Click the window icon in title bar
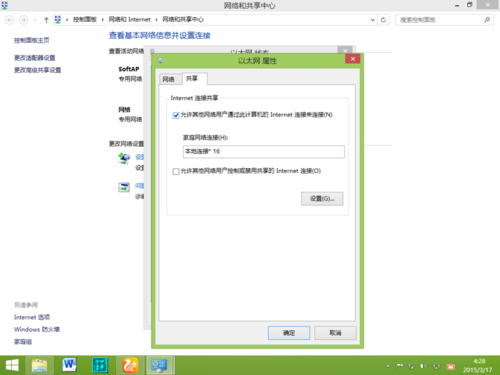 (x=5, y=5)
